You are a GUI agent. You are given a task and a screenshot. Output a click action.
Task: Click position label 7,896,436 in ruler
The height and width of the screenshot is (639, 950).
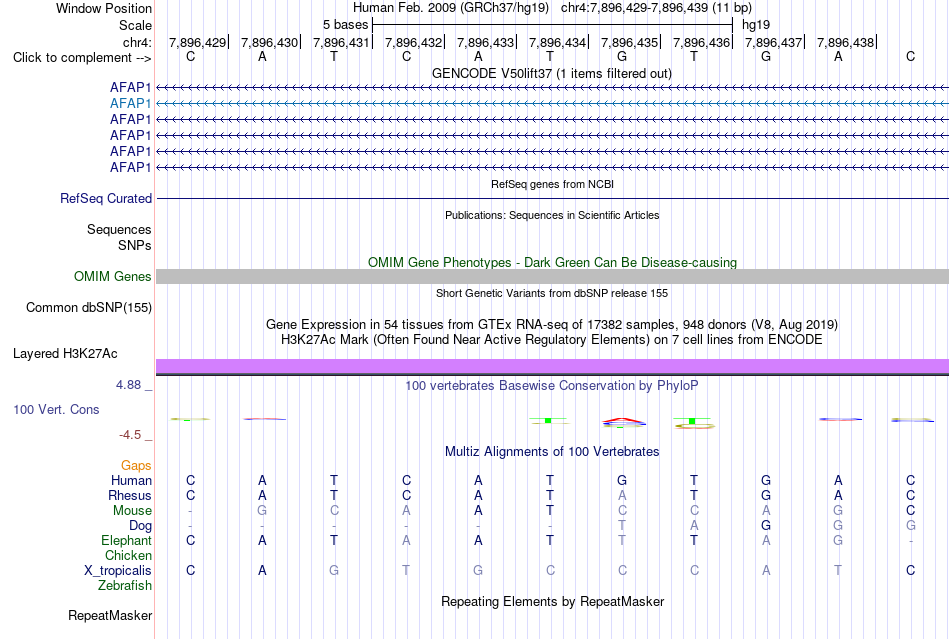pyautogui.click(x=702, y=42)
